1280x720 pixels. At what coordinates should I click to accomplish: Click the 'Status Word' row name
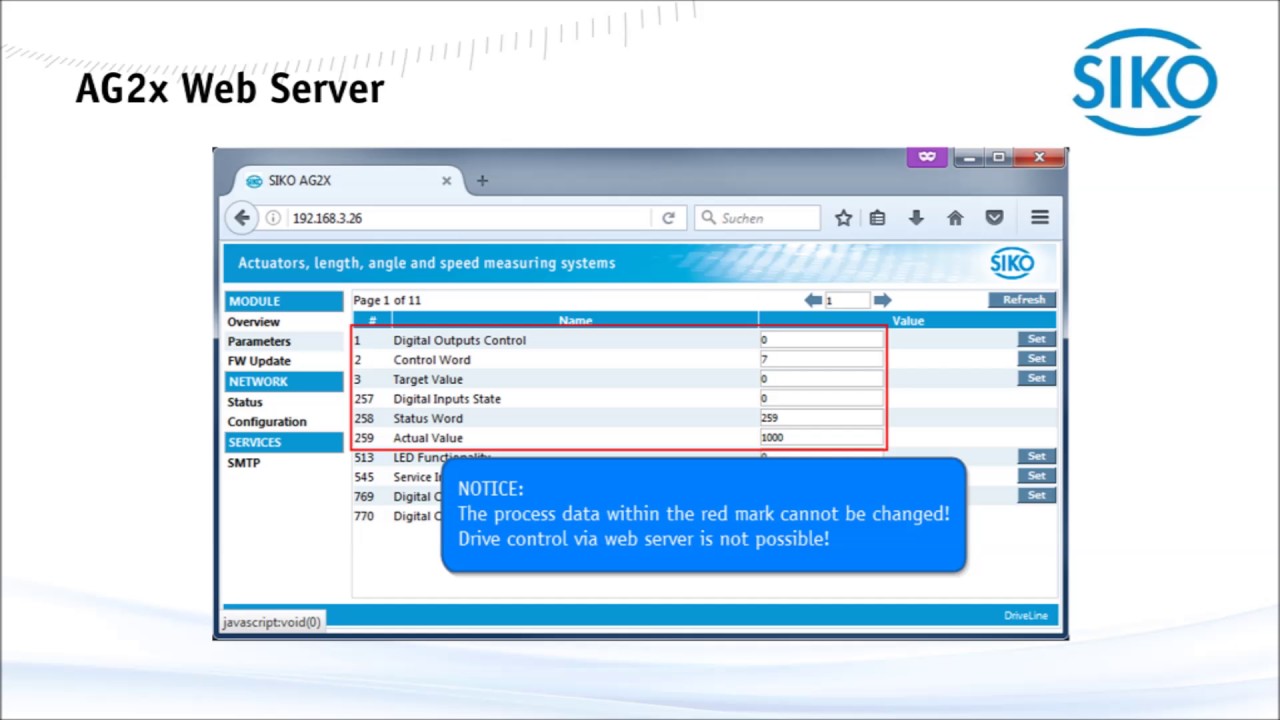(428, 418)
